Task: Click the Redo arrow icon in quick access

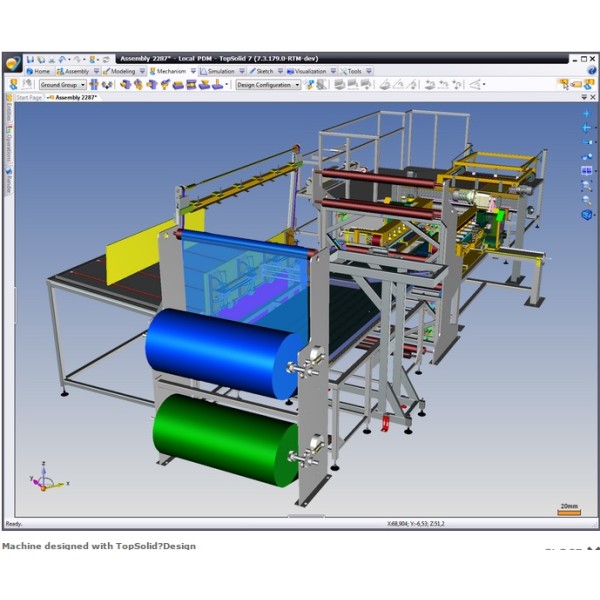Action: (x=77, y=59)
